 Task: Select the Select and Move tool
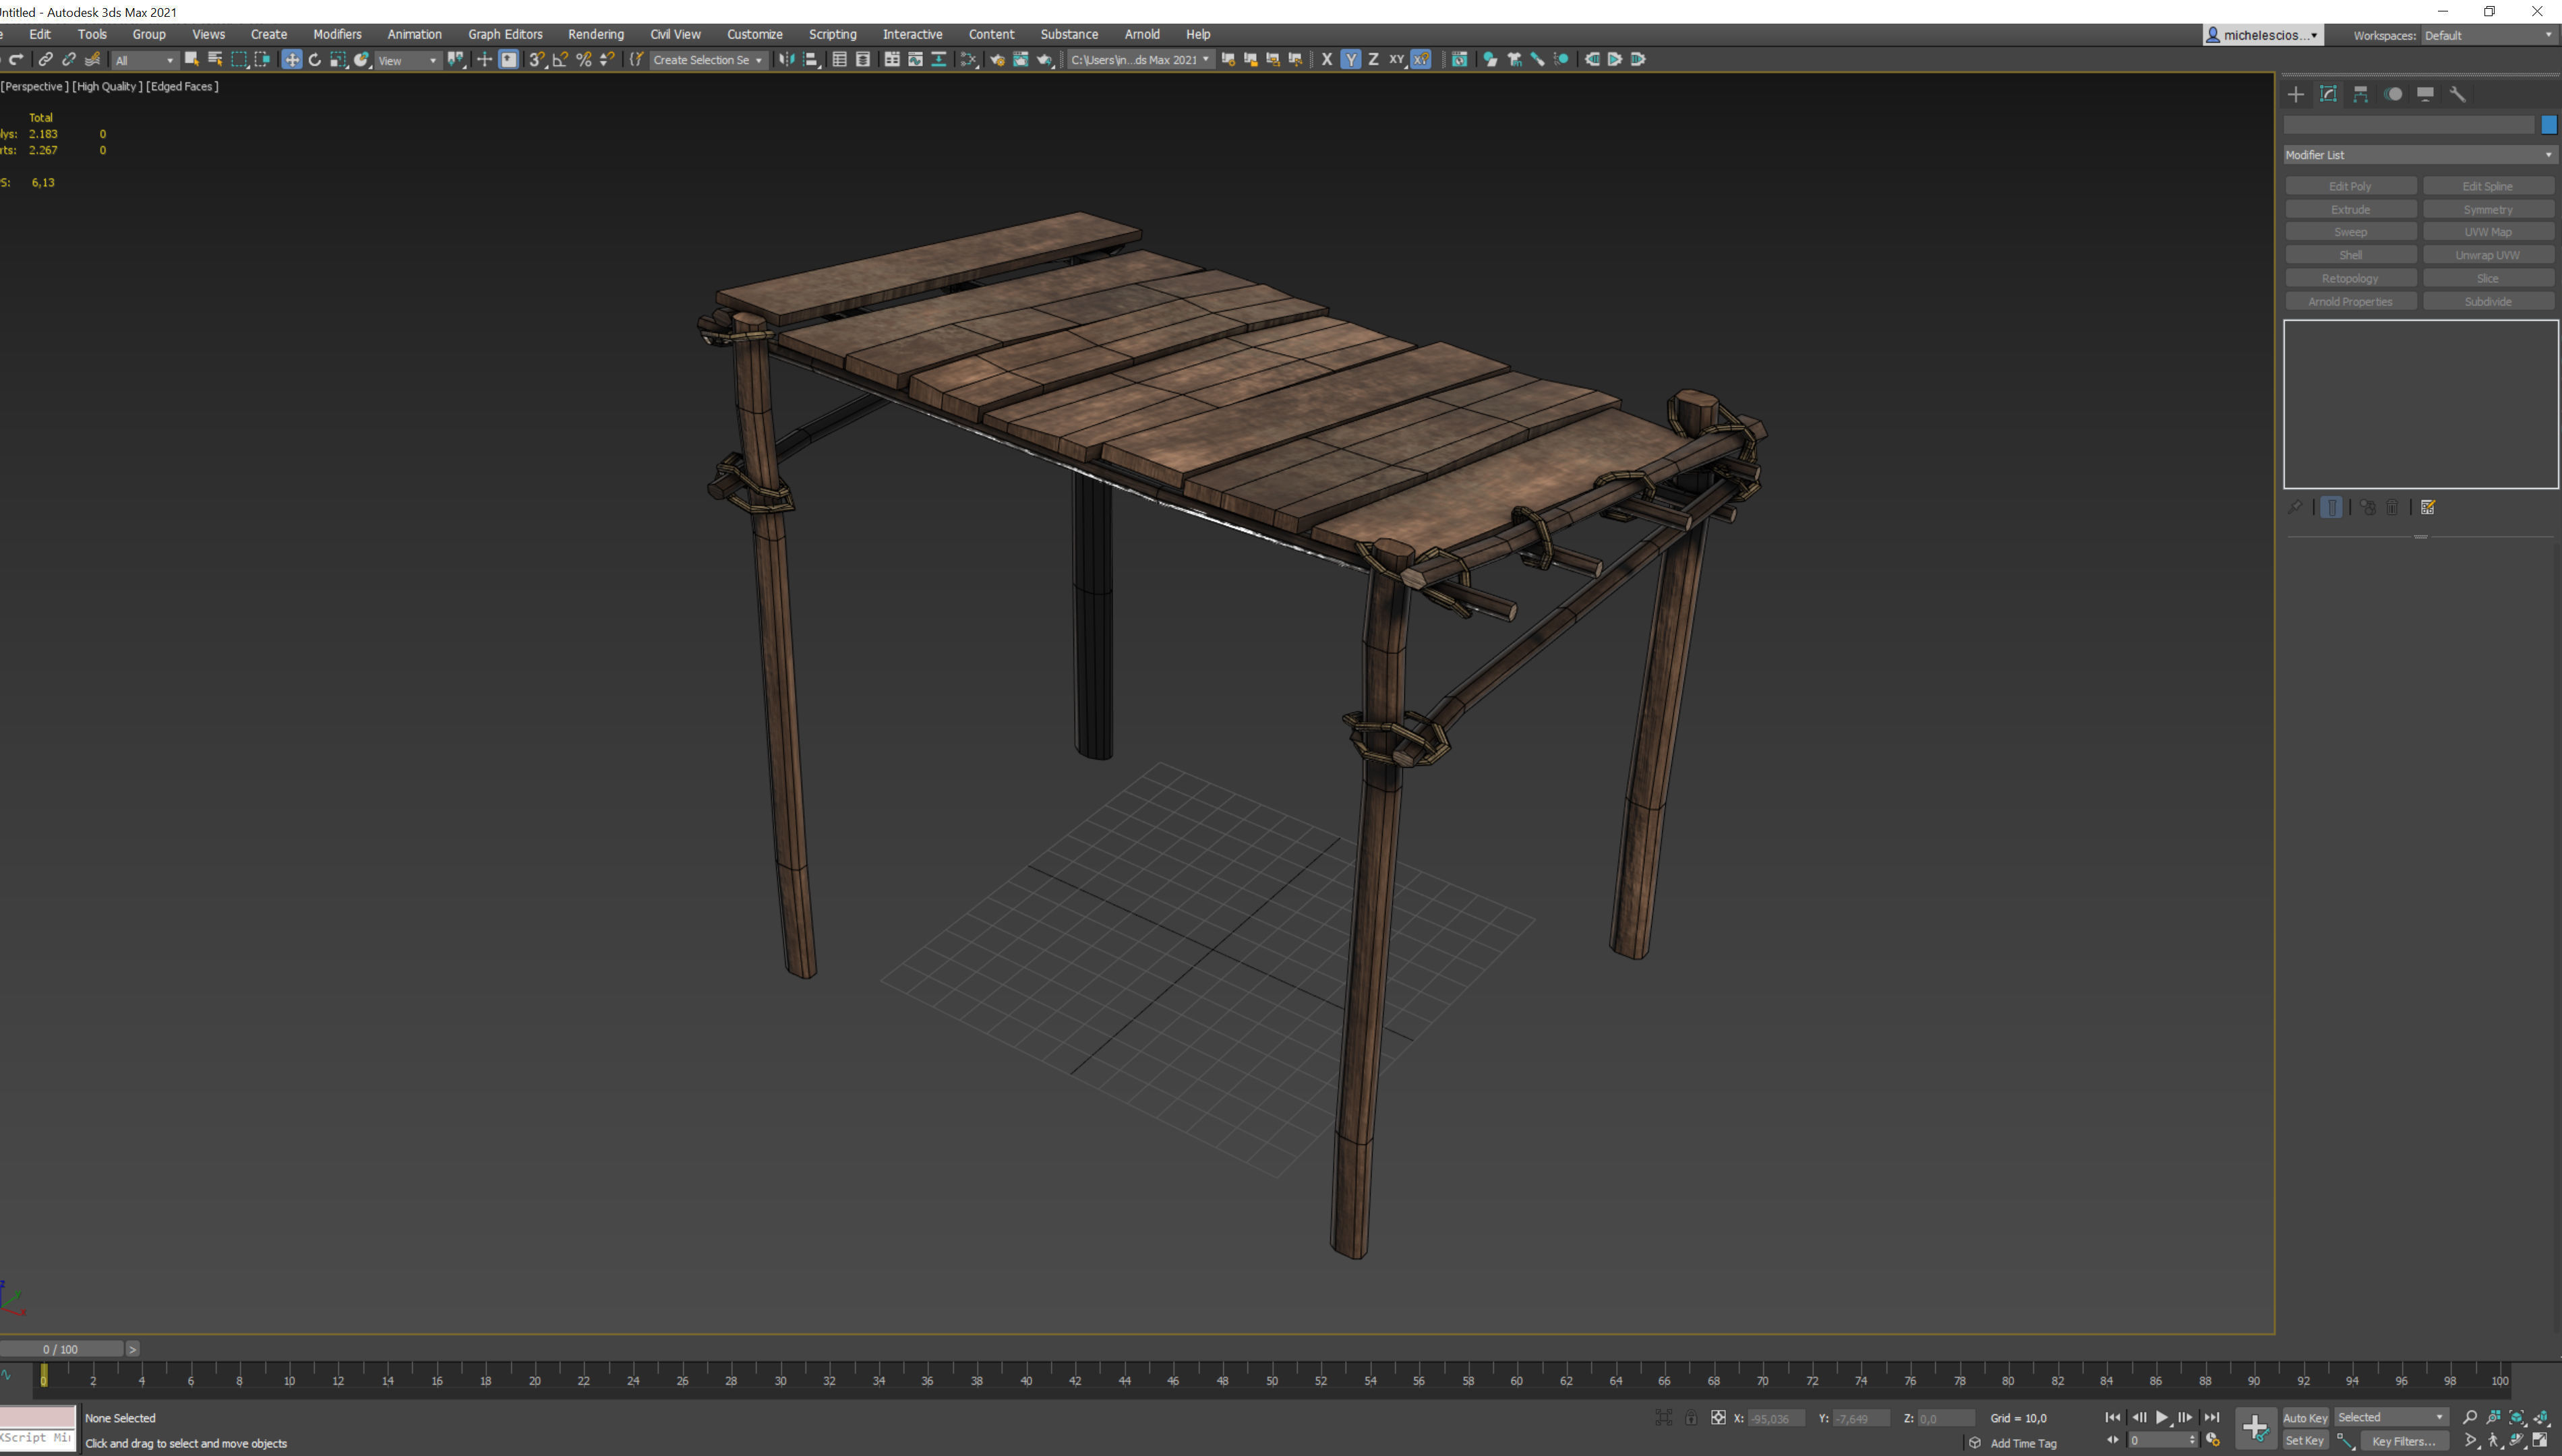coord(291,60)
